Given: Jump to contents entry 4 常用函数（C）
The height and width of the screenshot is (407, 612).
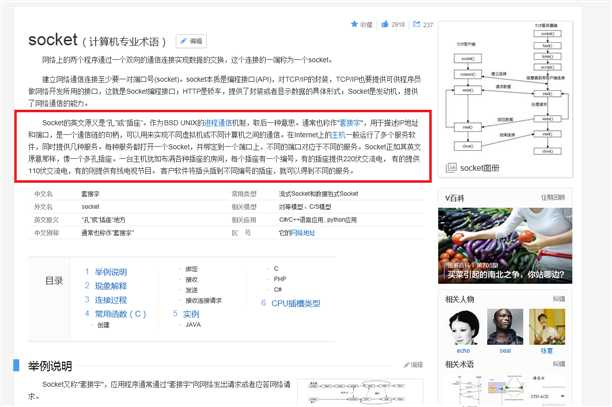Looking at the screenshot, I should [121, 314].
